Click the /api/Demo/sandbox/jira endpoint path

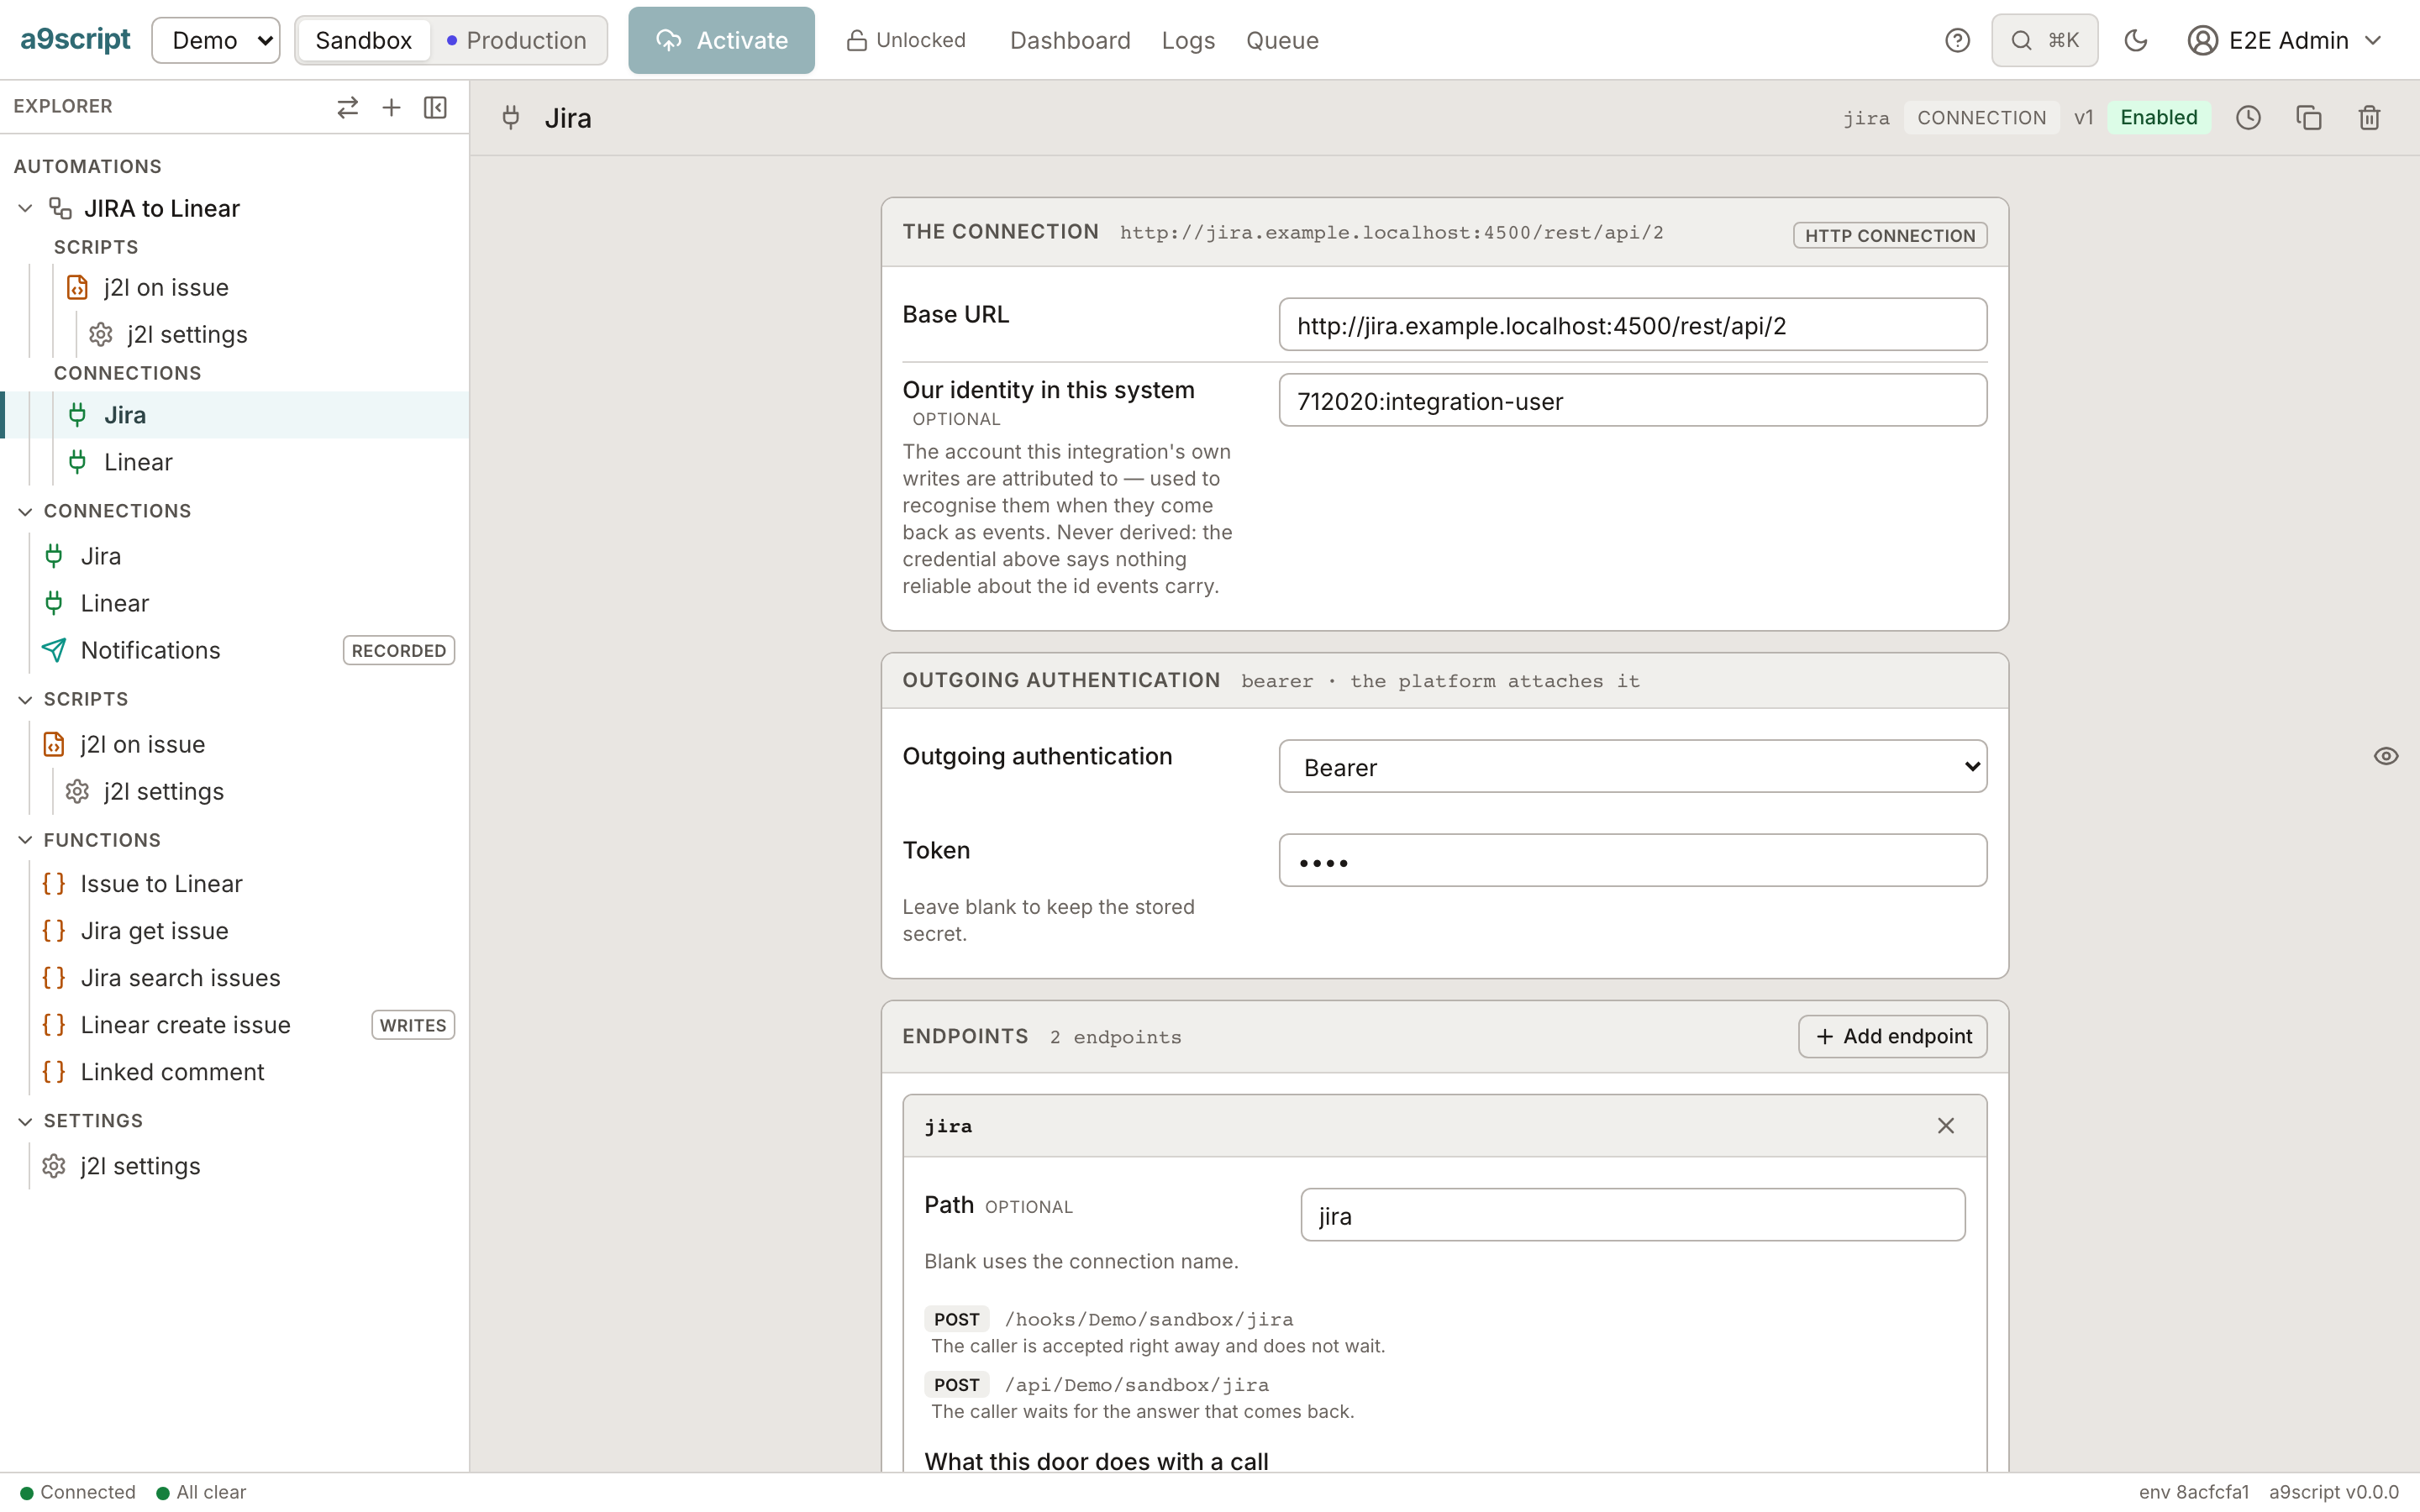point(1137,1386)
